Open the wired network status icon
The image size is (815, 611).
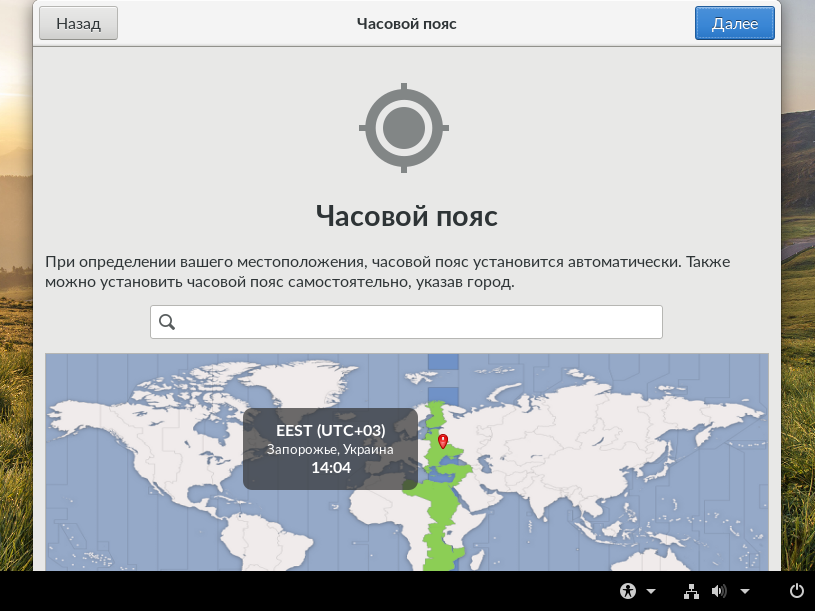[691, 591]
